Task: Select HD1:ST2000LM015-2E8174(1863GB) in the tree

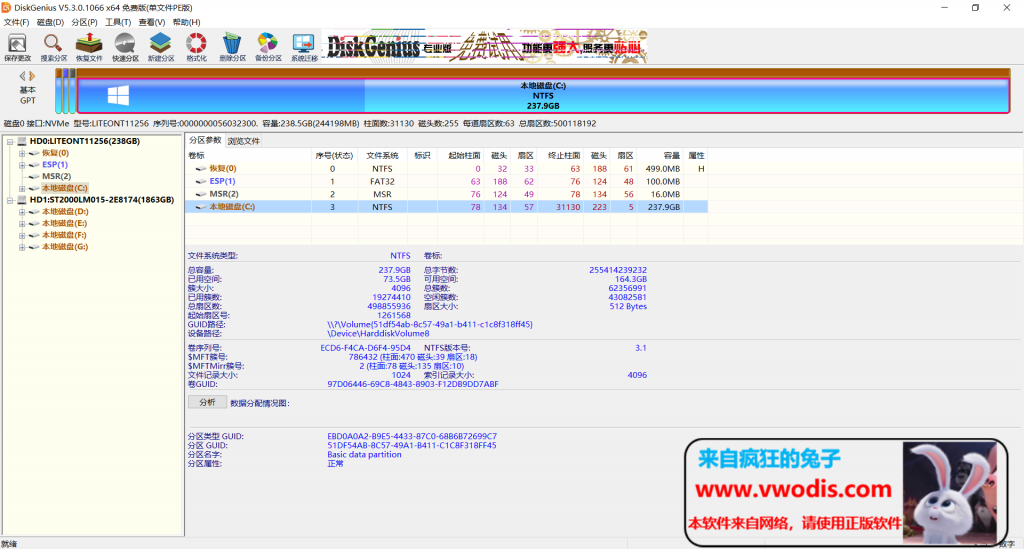Action: click(102, 200)
